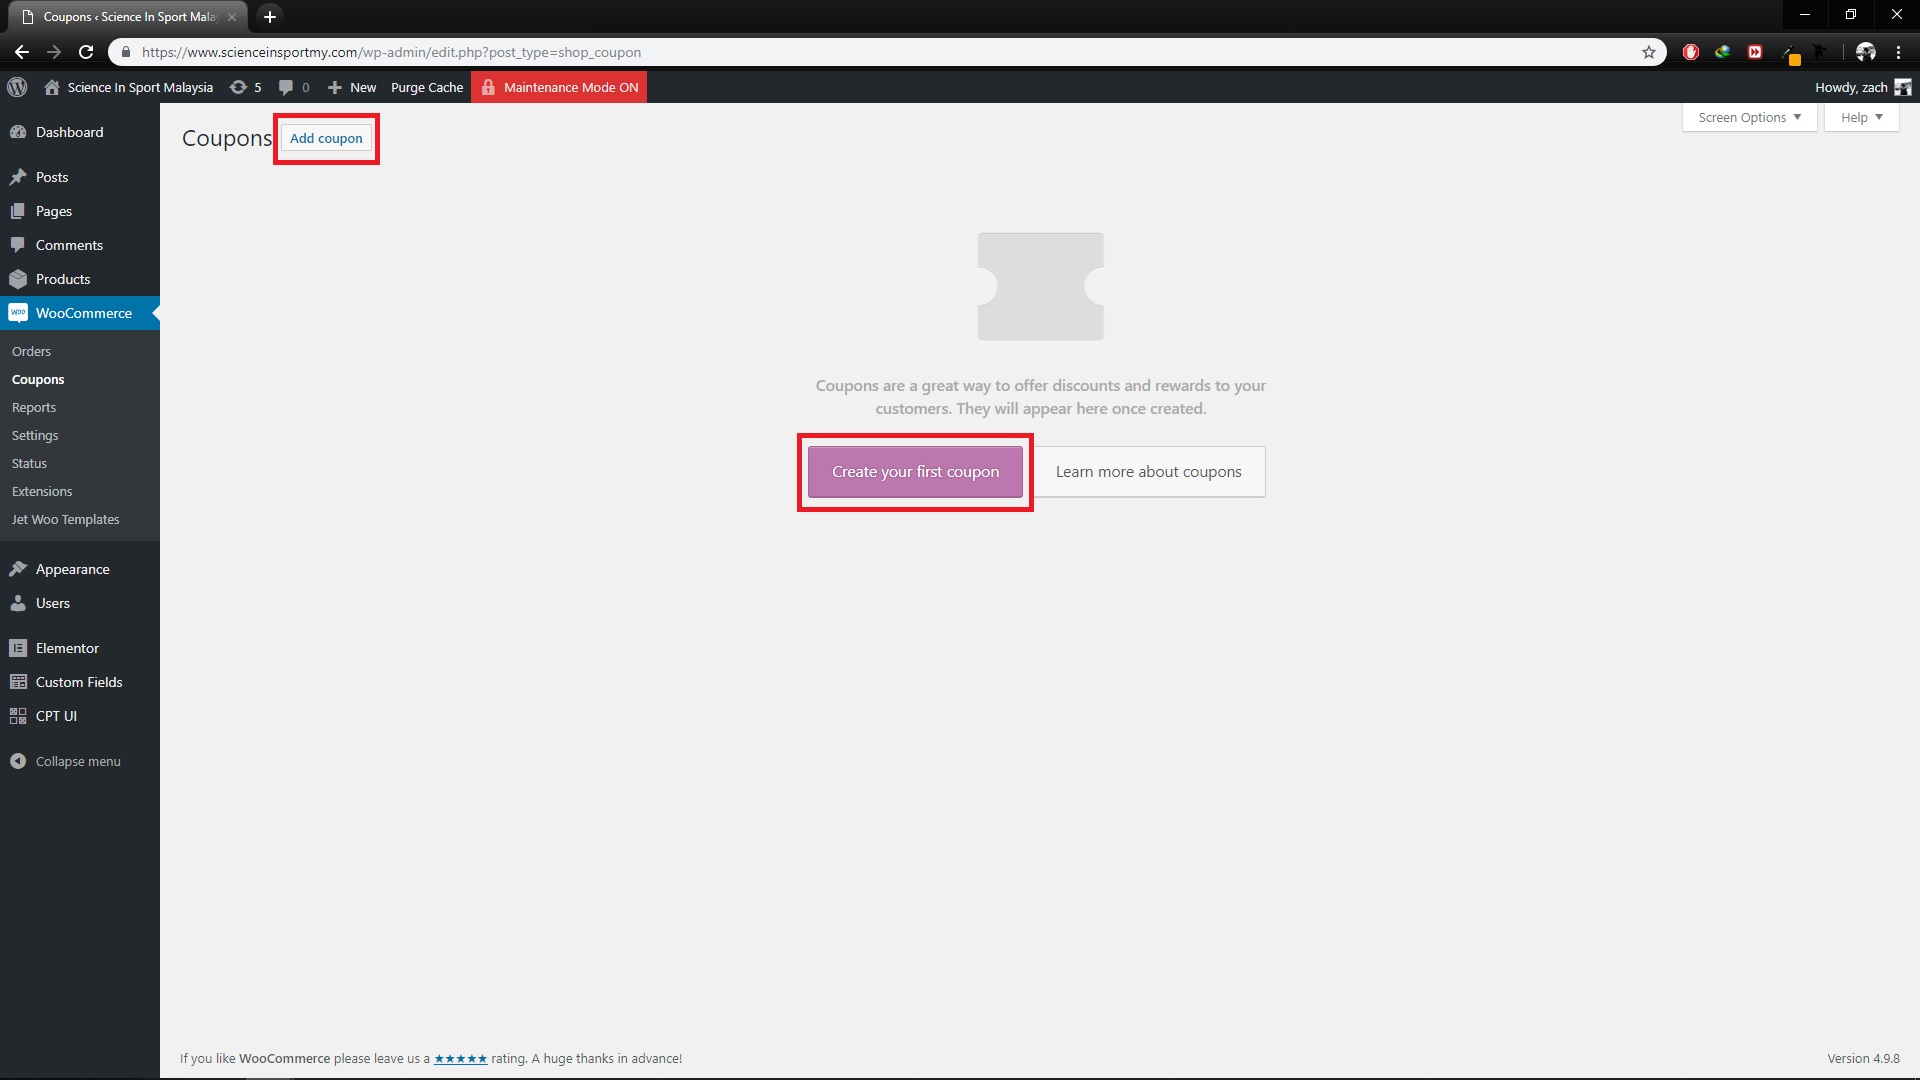This screenshot has width=1920, height=1080.
Task: Open Jet Woo Templates
Action: point(66,519)
